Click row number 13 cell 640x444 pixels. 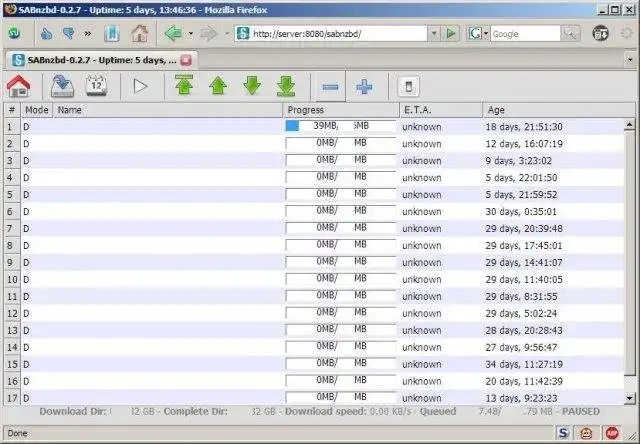(12, 330)
